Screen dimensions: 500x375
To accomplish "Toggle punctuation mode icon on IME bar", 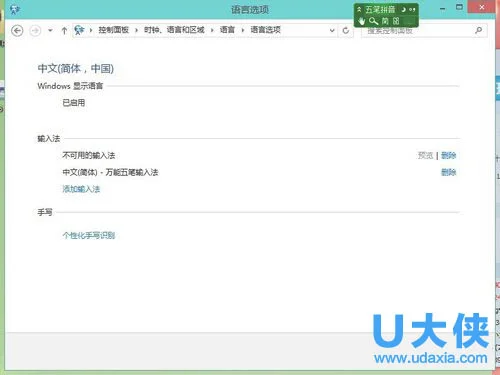I will point(413,10).
